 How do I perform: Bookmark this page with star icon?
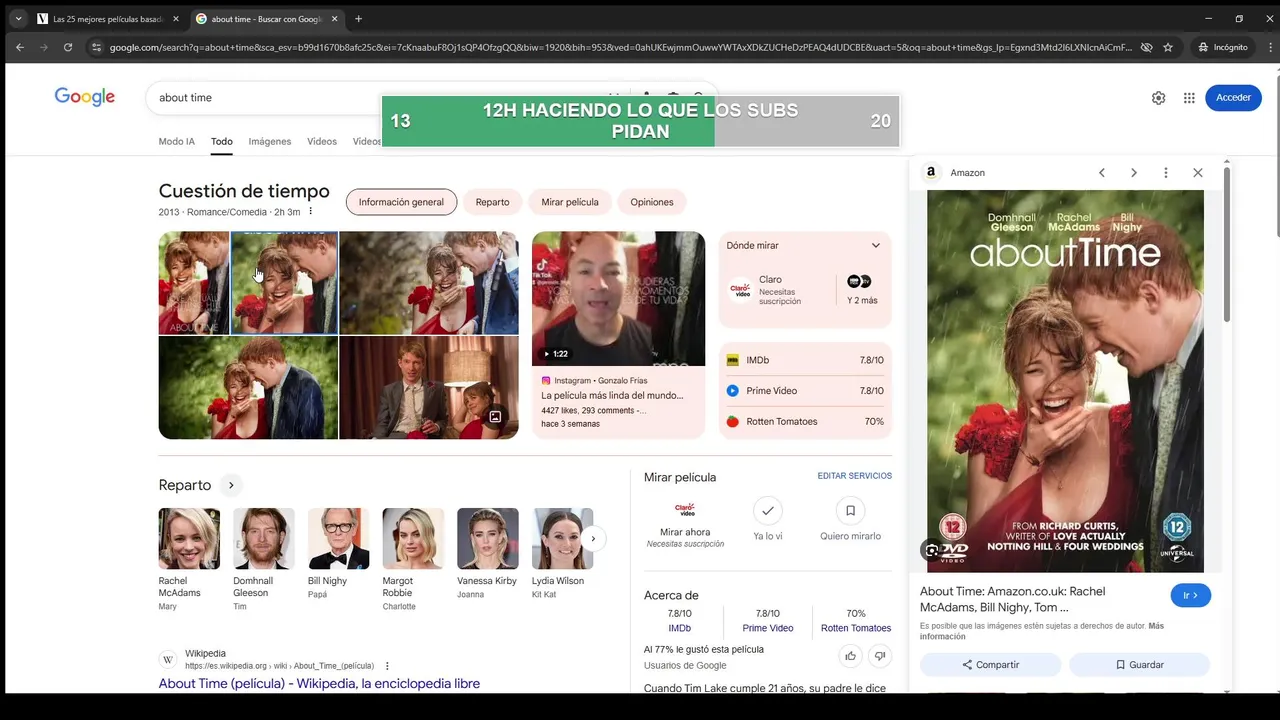coord(1168,47)
